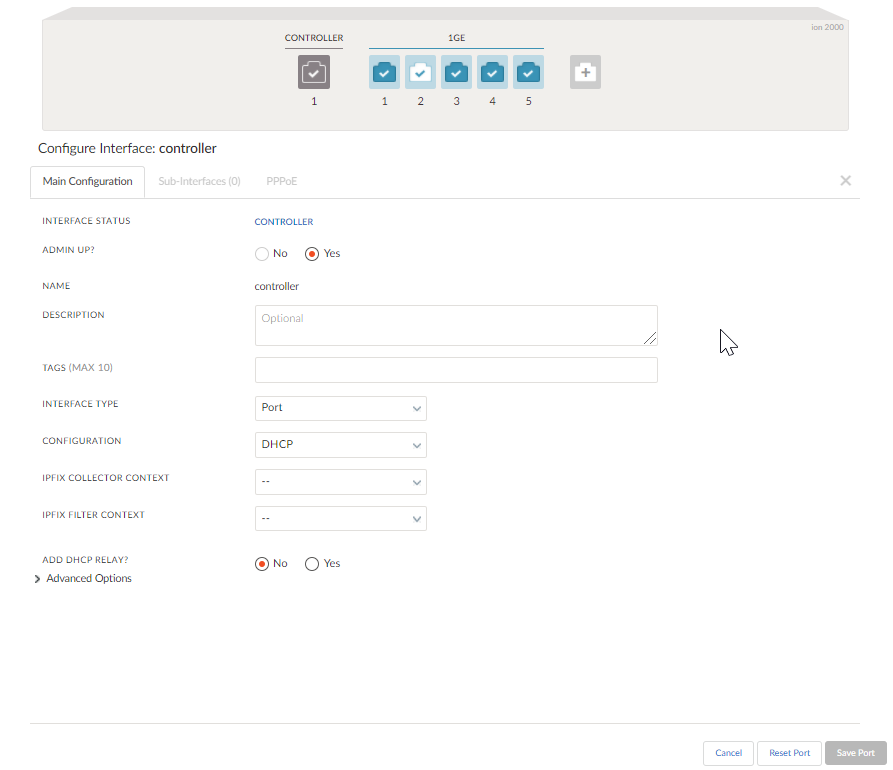
Task: Click inside the Tags input field
Action: point(456,370)
